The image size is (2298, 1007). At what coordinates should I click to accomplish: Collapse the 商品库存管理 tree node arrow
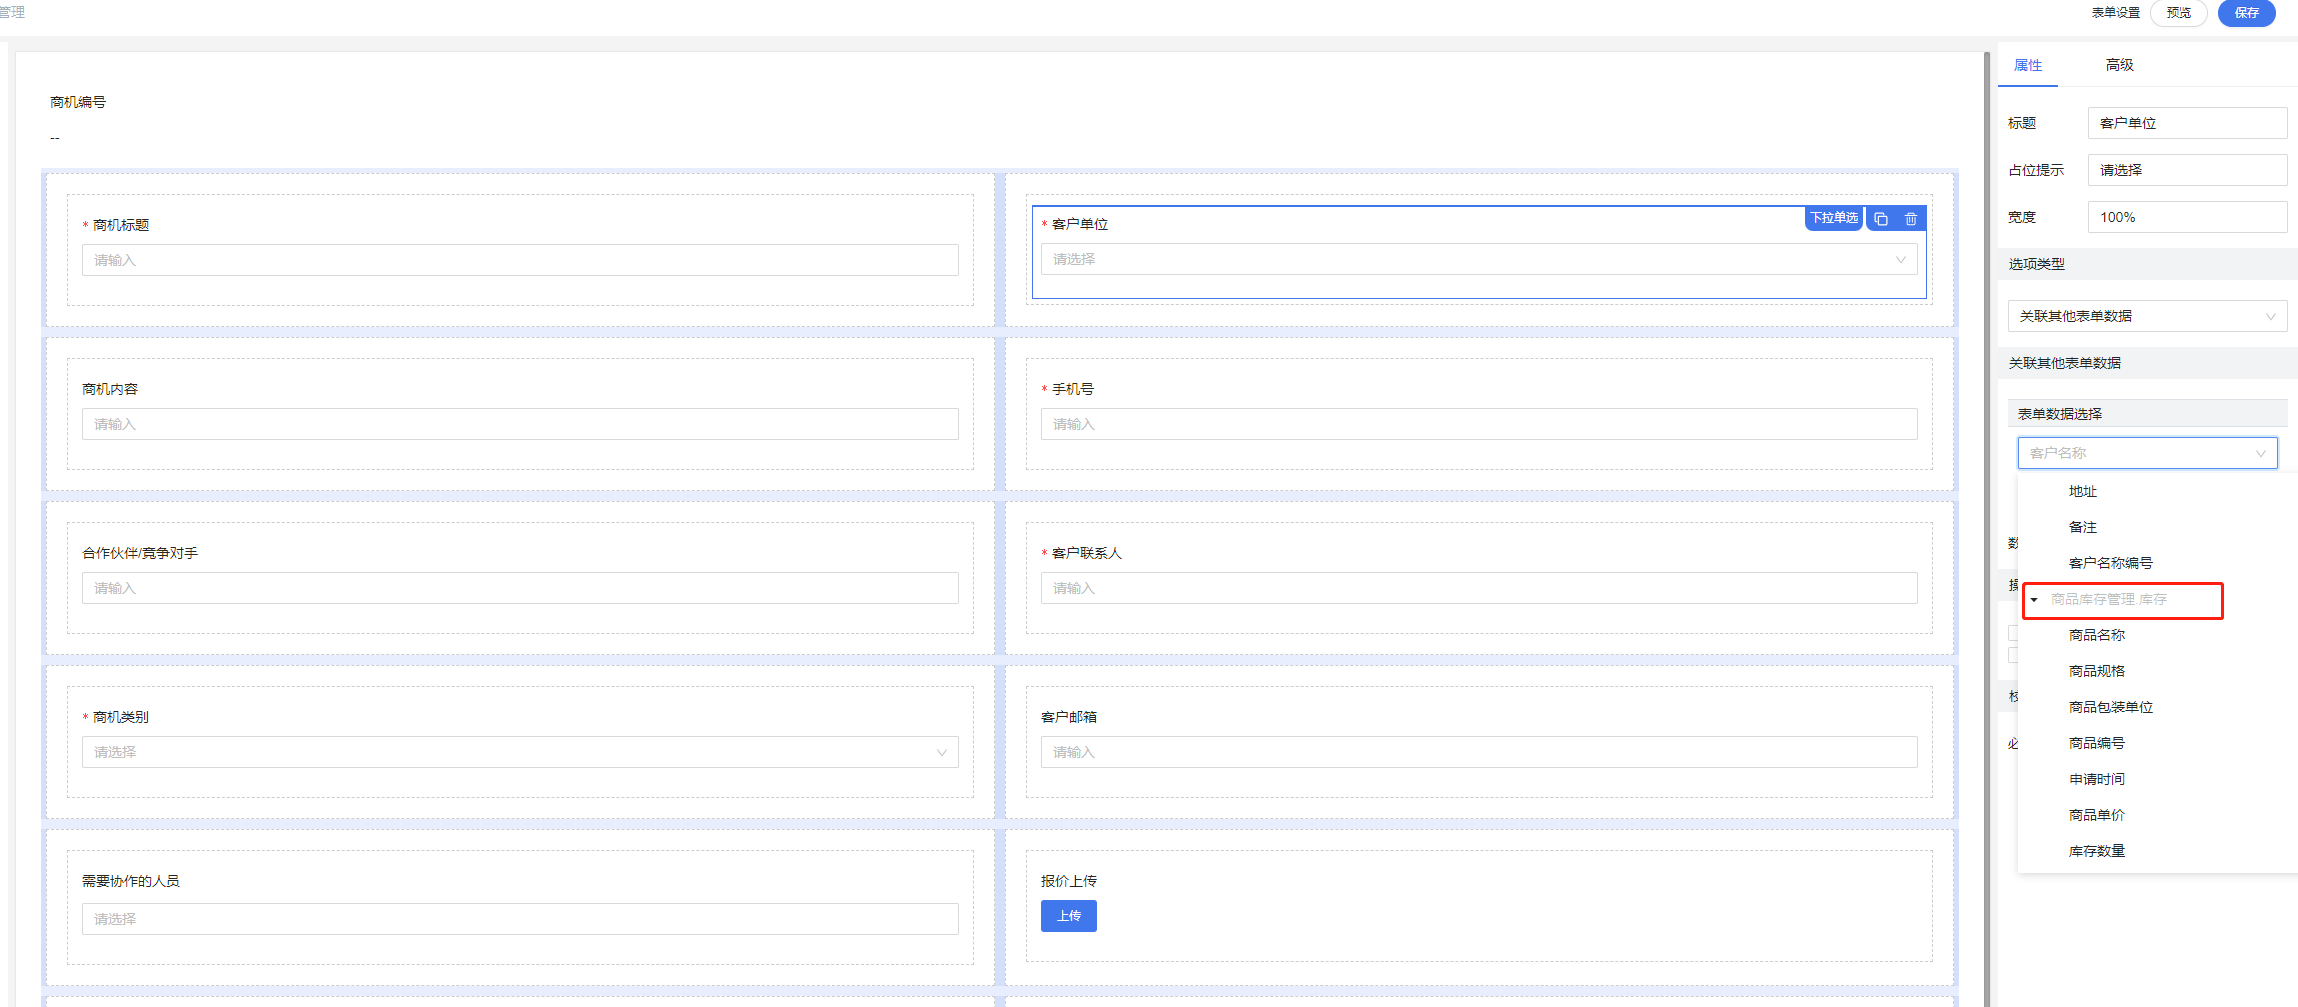pos(2034,600)
